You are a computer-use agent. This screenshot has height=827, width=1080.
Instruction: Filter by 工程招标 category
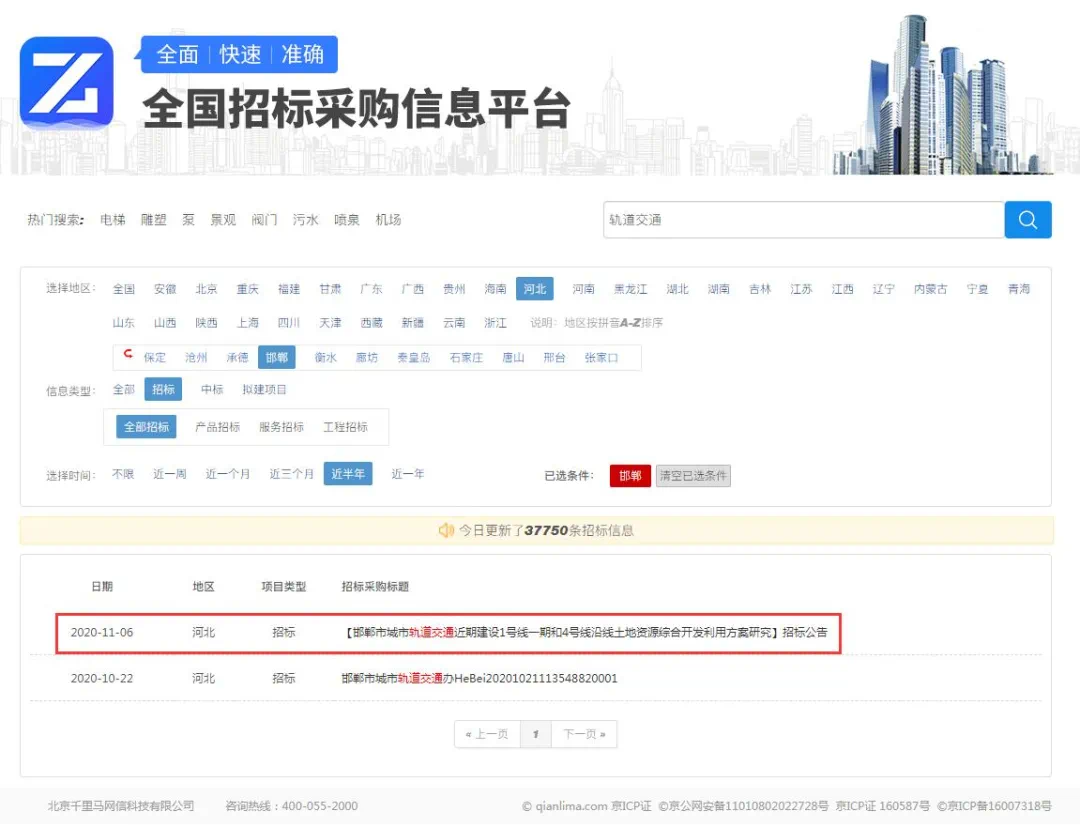[x=345, y=427]
